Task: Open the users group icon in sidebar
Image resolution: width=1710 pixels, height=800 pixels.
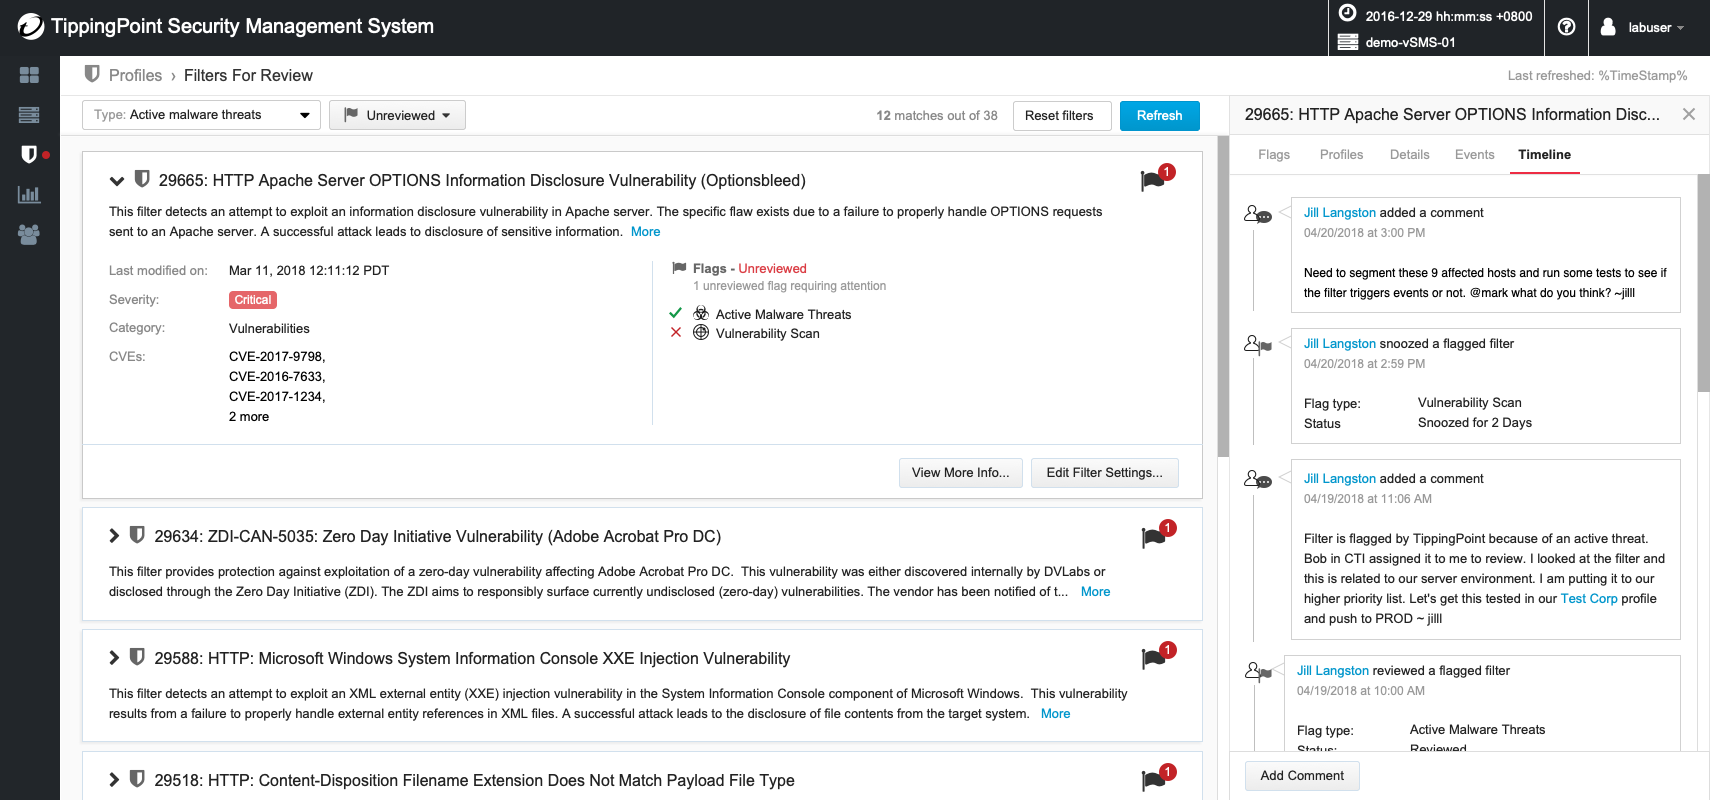Action: (29, 234)
